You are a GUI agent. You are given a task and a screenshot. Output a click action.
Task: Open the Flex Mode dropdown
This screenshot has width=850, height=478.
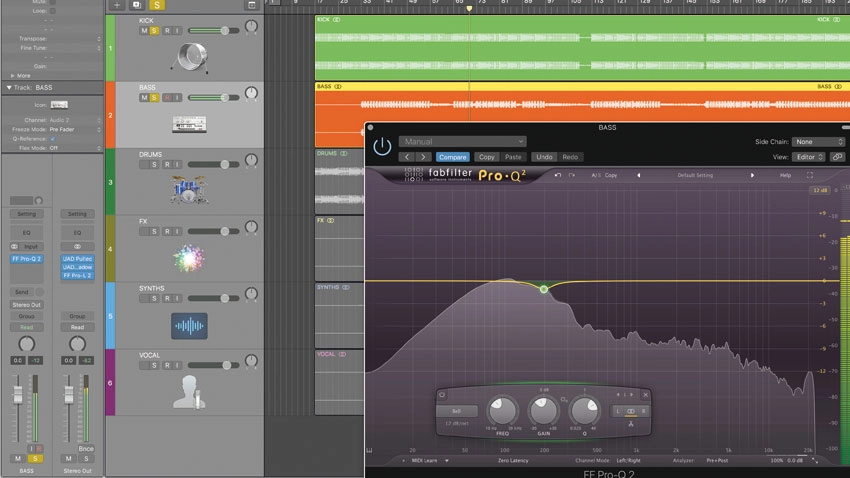point(74,148)
